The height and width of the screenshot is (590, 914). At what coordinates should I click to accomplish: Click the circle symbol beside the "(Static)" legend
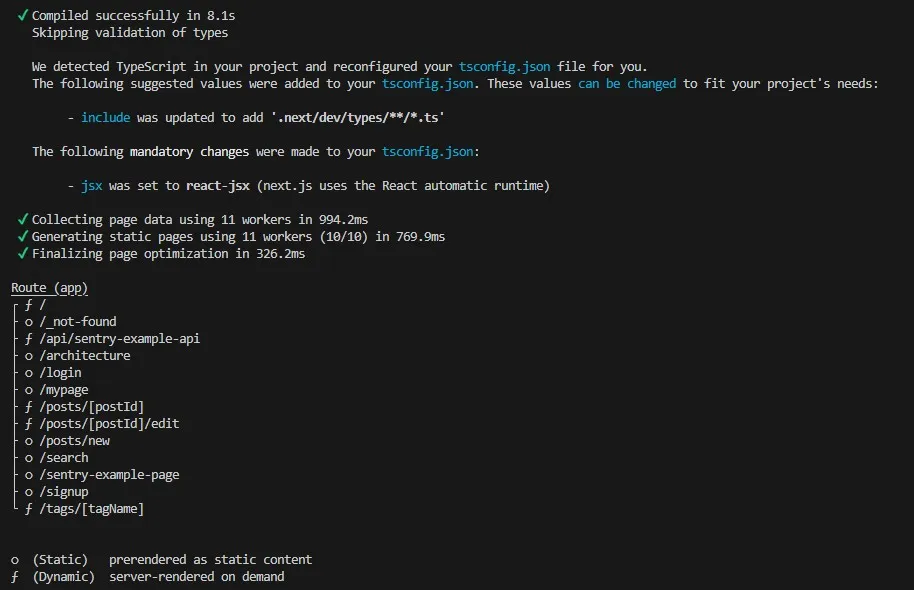[15, 560]
